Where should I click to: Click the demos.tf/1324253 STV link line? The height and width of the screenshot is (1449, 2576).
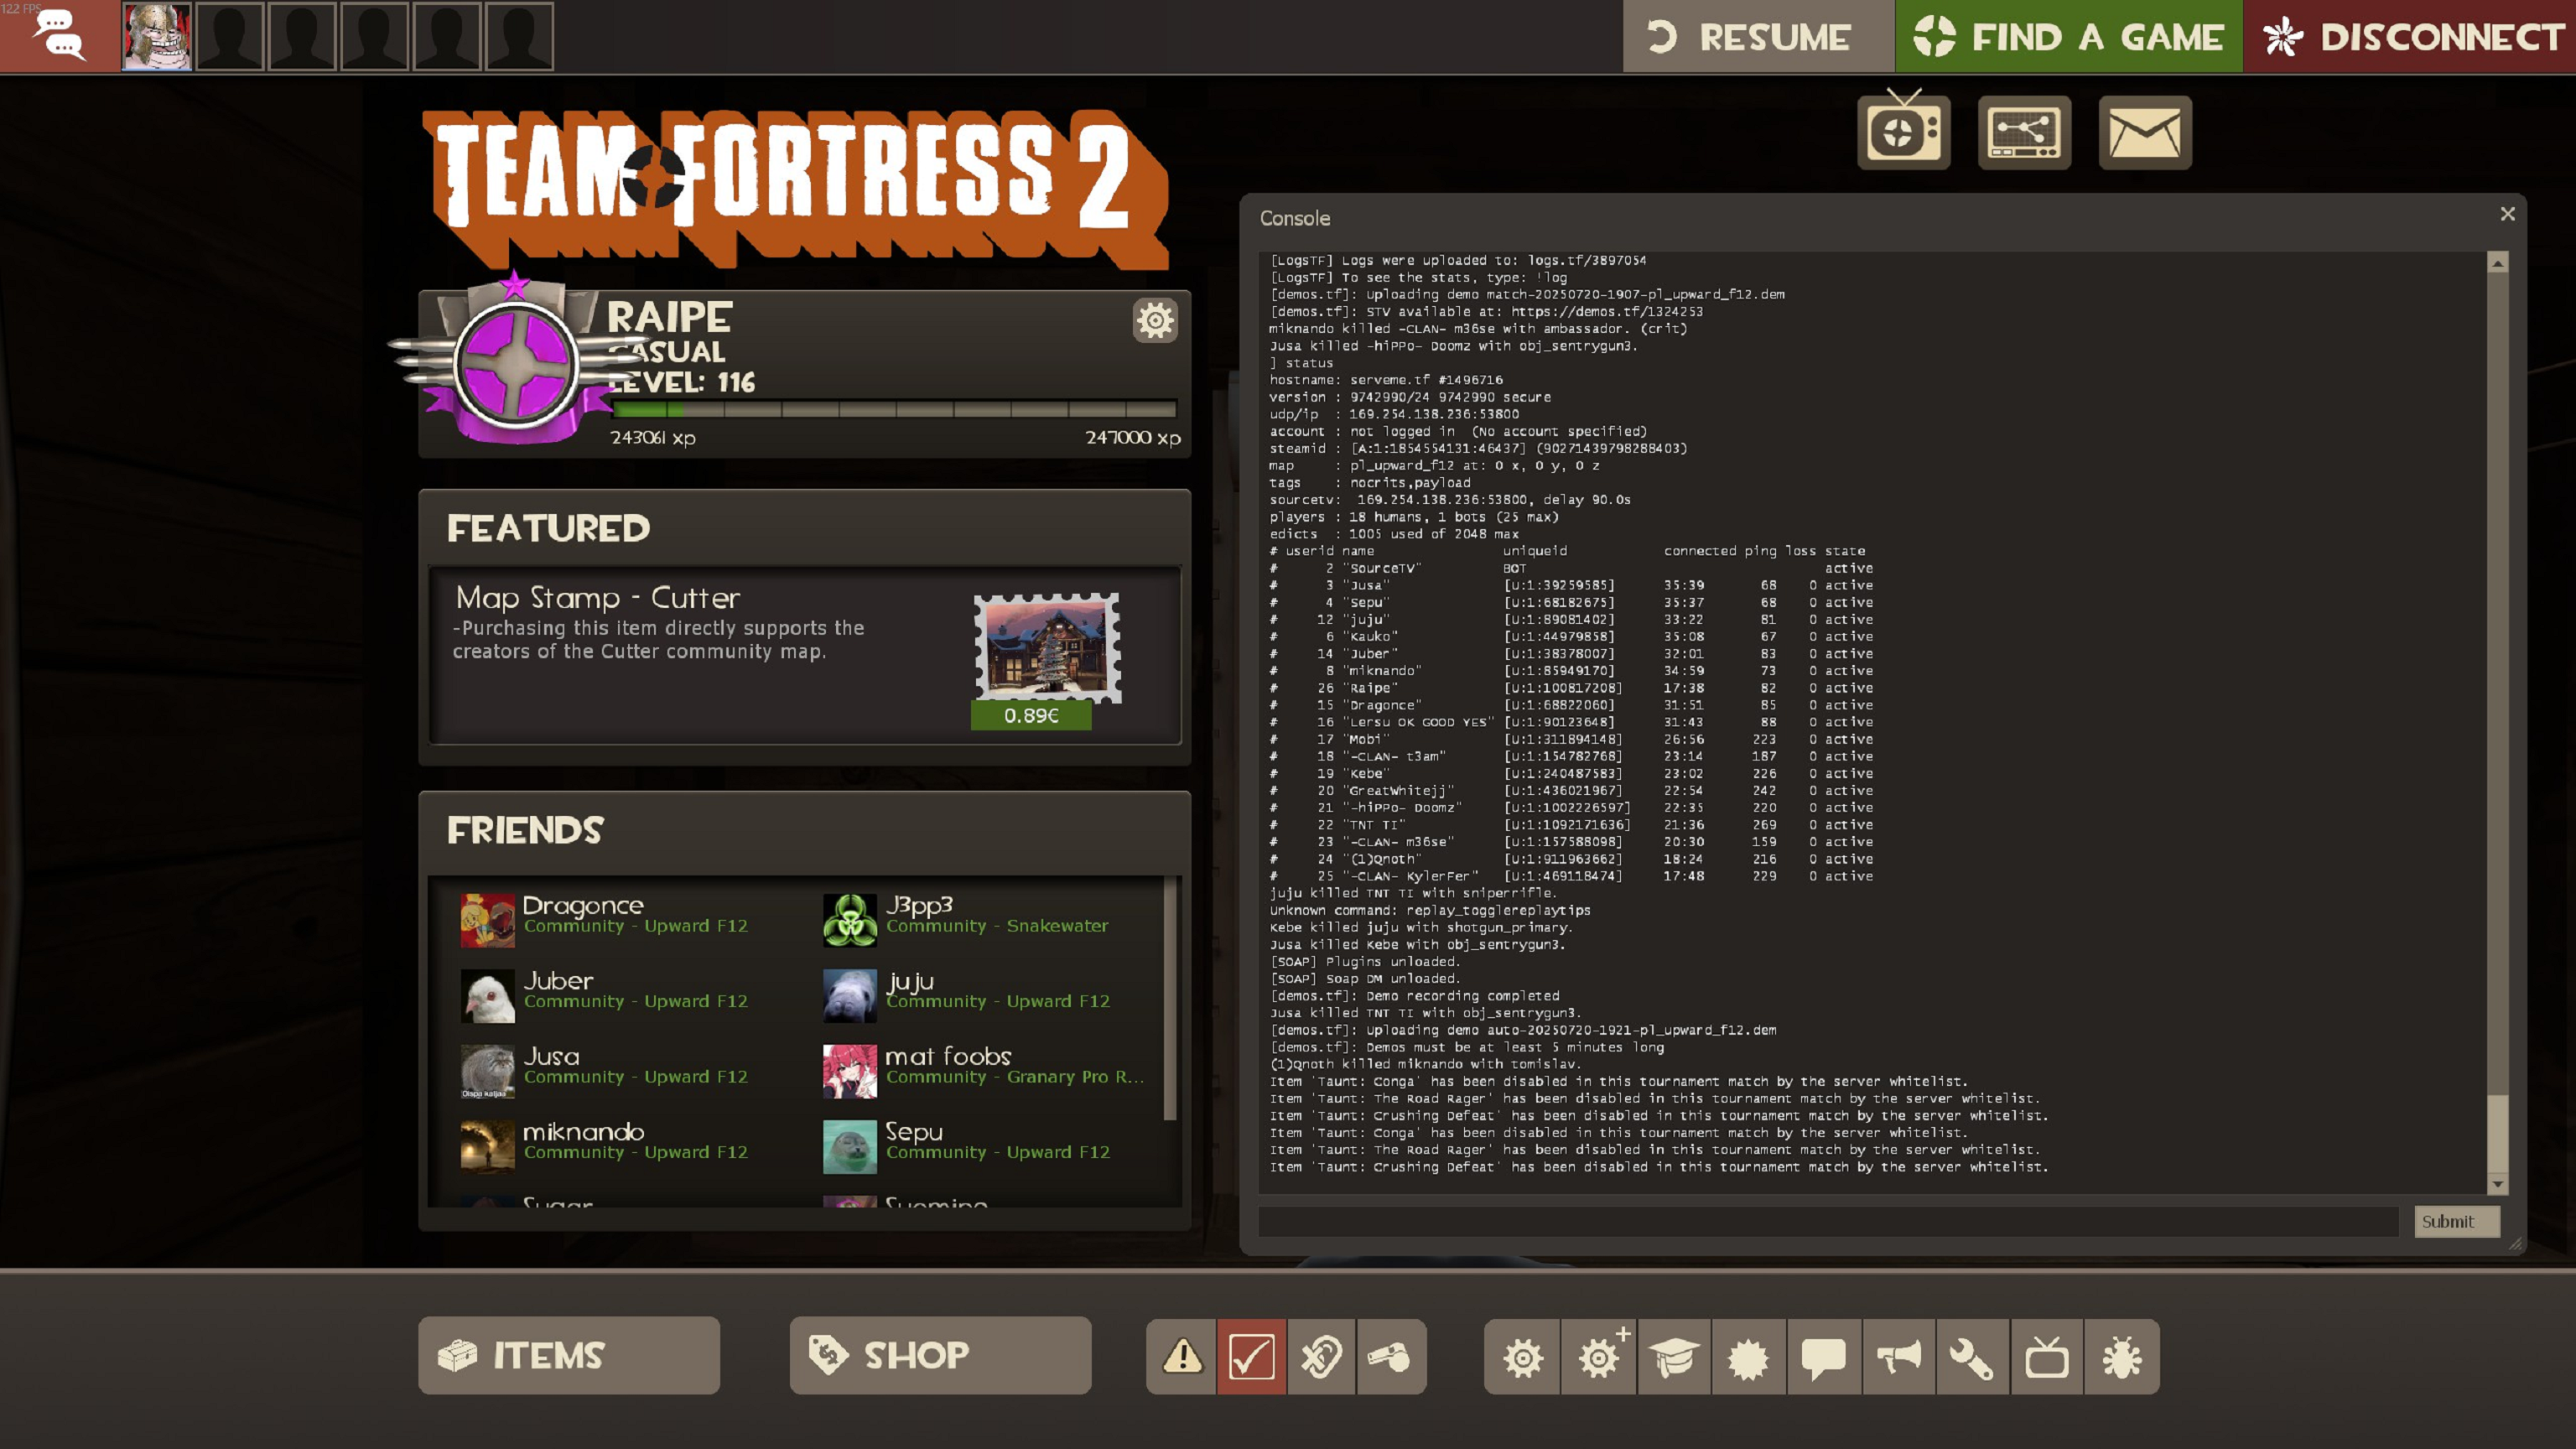[x=1486, y=311]
